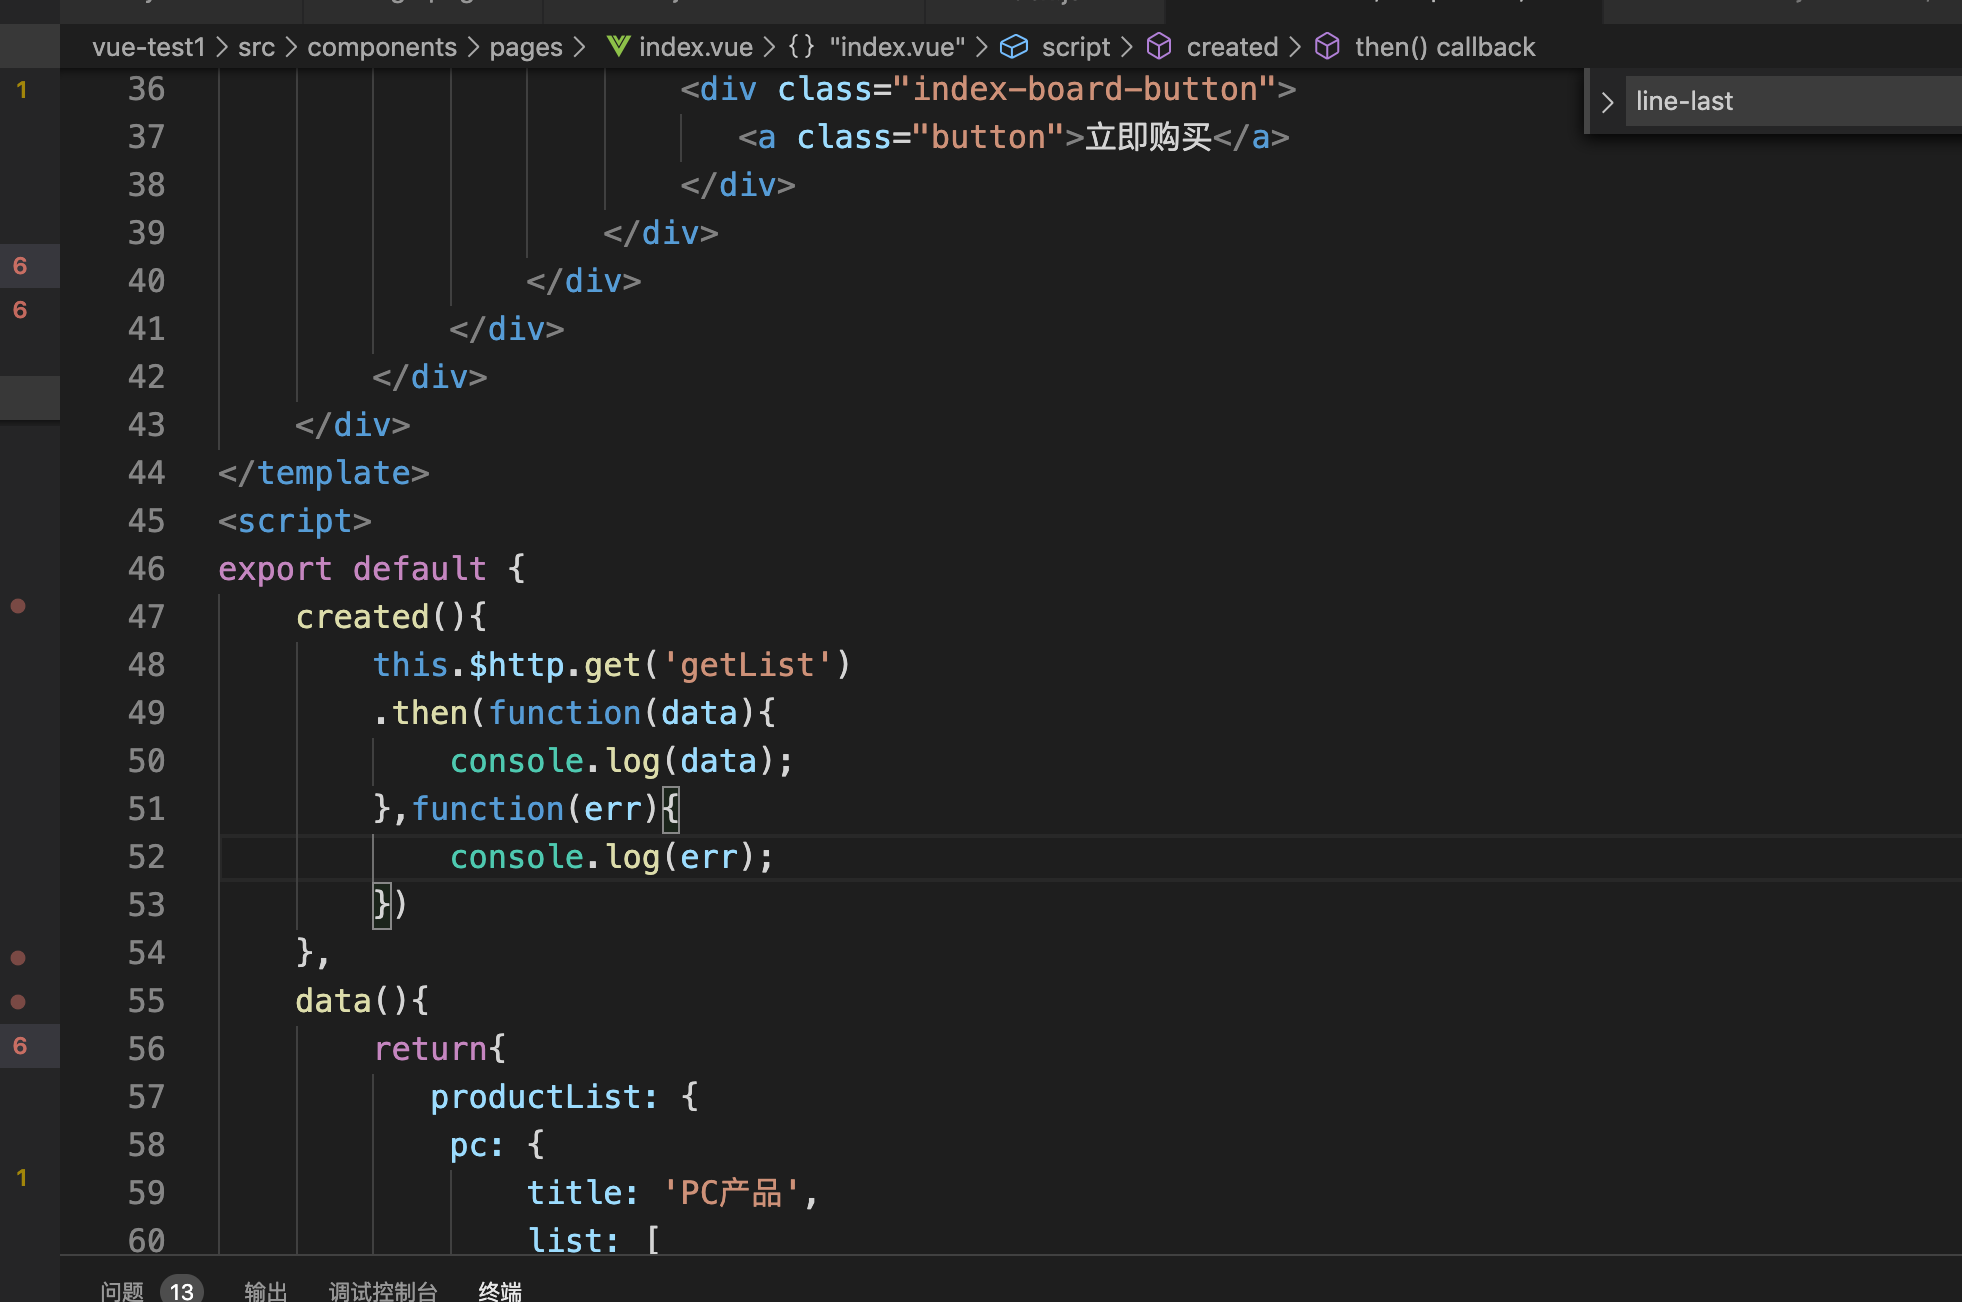Image resolution: width=1962 pixels, height=1302 pixels.
Task: Click the curly braces icon before "index.vue"
Action: point(801,46)
